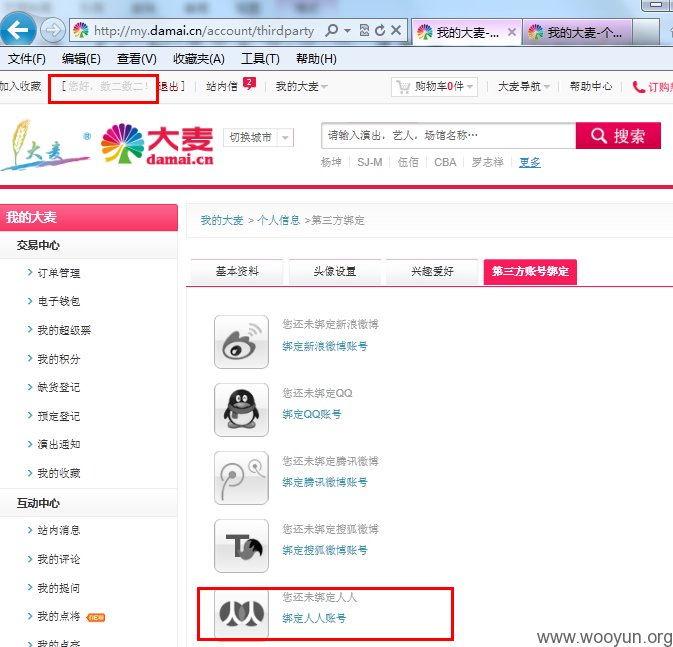This screenshot has width=673, height=647.
Task: Click the compatibility view icon in address bar
Action: click(364, 30)
